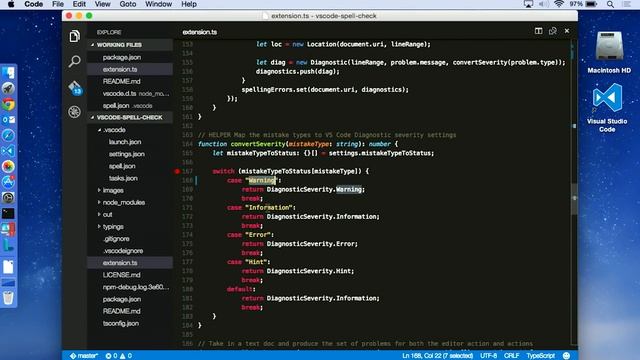Click the selected "Warning" string on line 168
Viewport: 640px width, 360px height.
261,180
